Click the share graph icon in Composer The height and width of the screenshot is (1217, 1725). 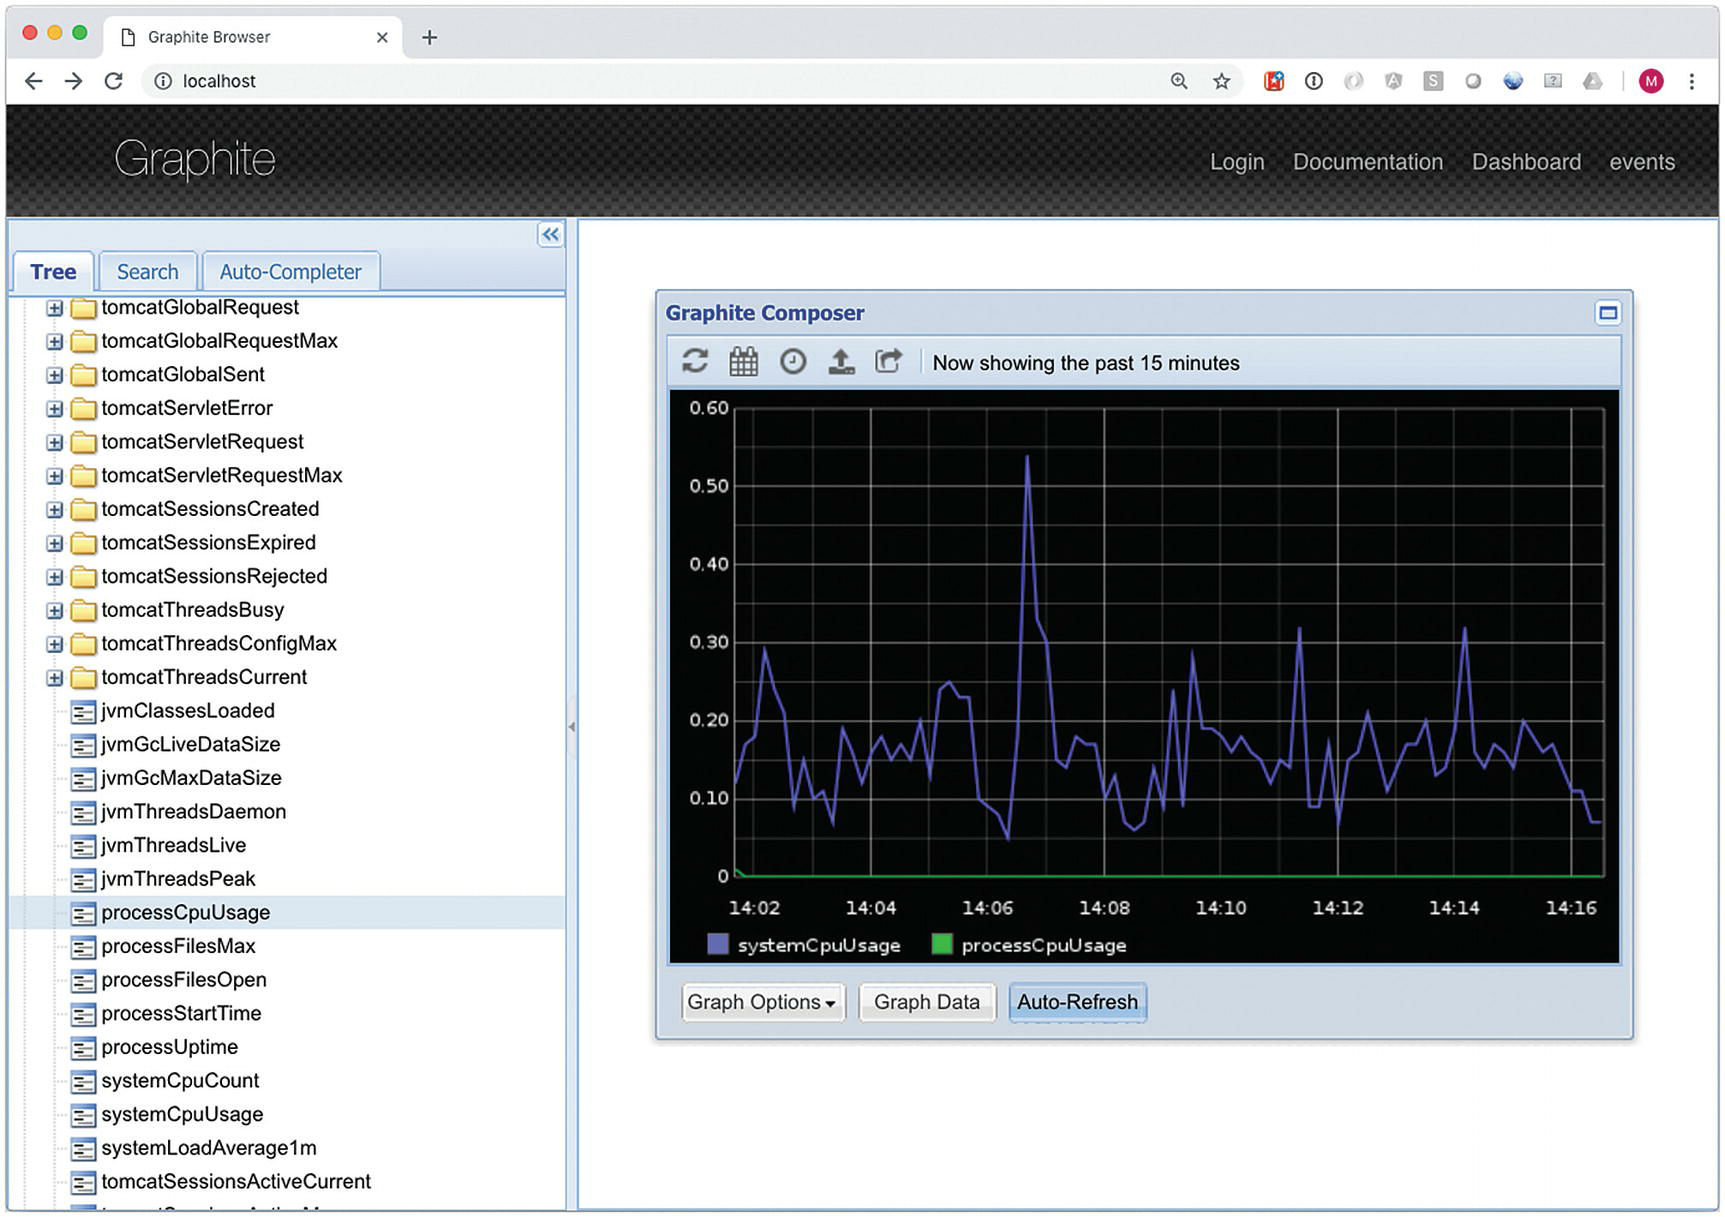[x=888, y=361]
